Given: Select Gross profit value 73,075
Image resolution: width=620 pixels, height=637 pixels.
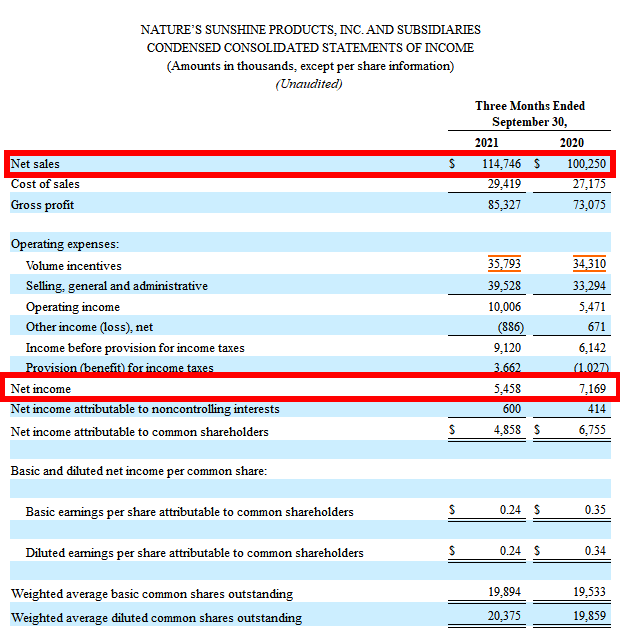Looking at the screenshot, I should [589, 205].
